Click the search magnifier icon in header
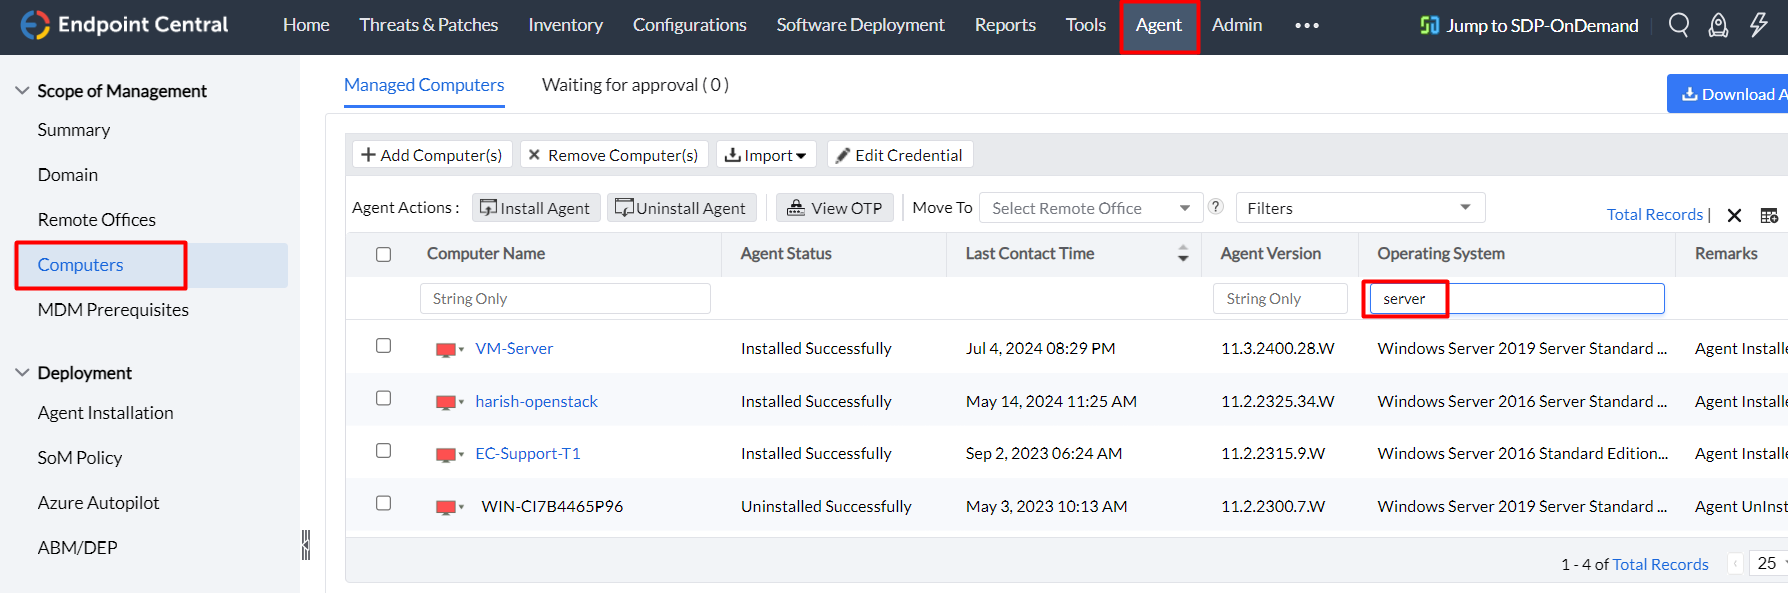Viewport: 1788px width, 593px height. click(1679, 25)
